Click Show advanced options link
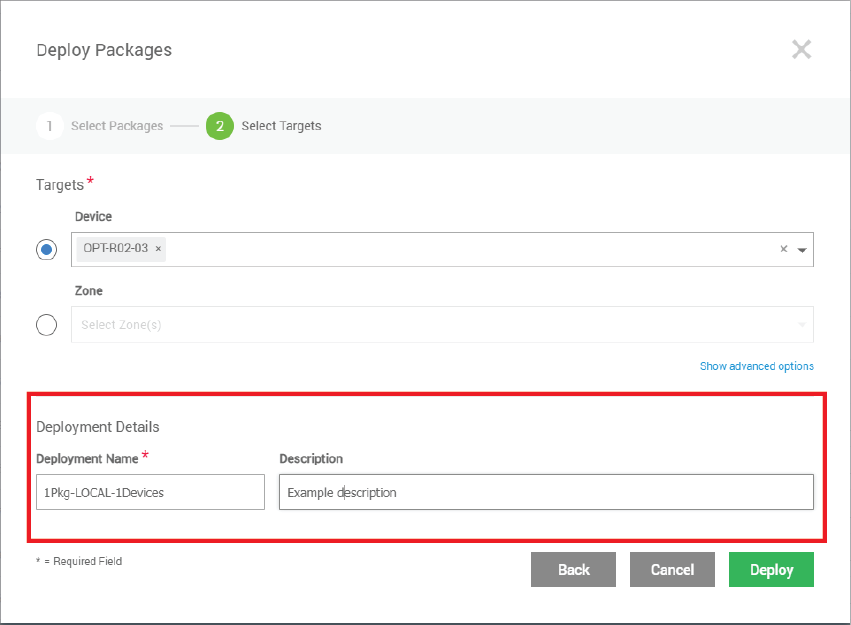This screenshot has width=851, height=625. coord(757,366)
